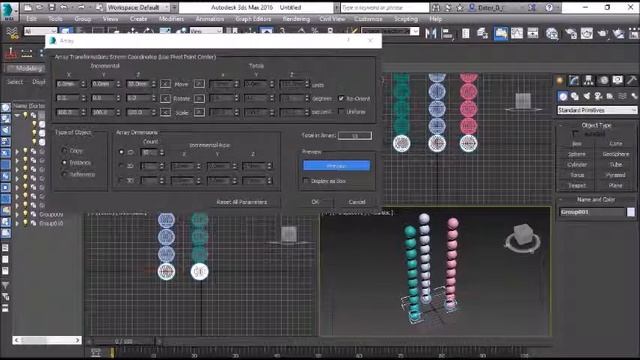Open the Tools menu
640x360 pixels.
coord(56,19)
